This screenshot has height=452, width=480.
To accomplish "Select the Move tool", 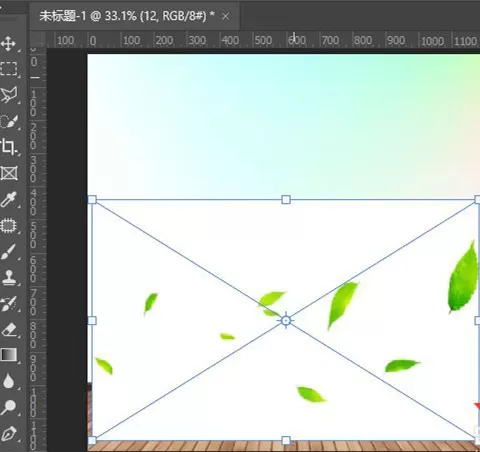I will [8, 44].
